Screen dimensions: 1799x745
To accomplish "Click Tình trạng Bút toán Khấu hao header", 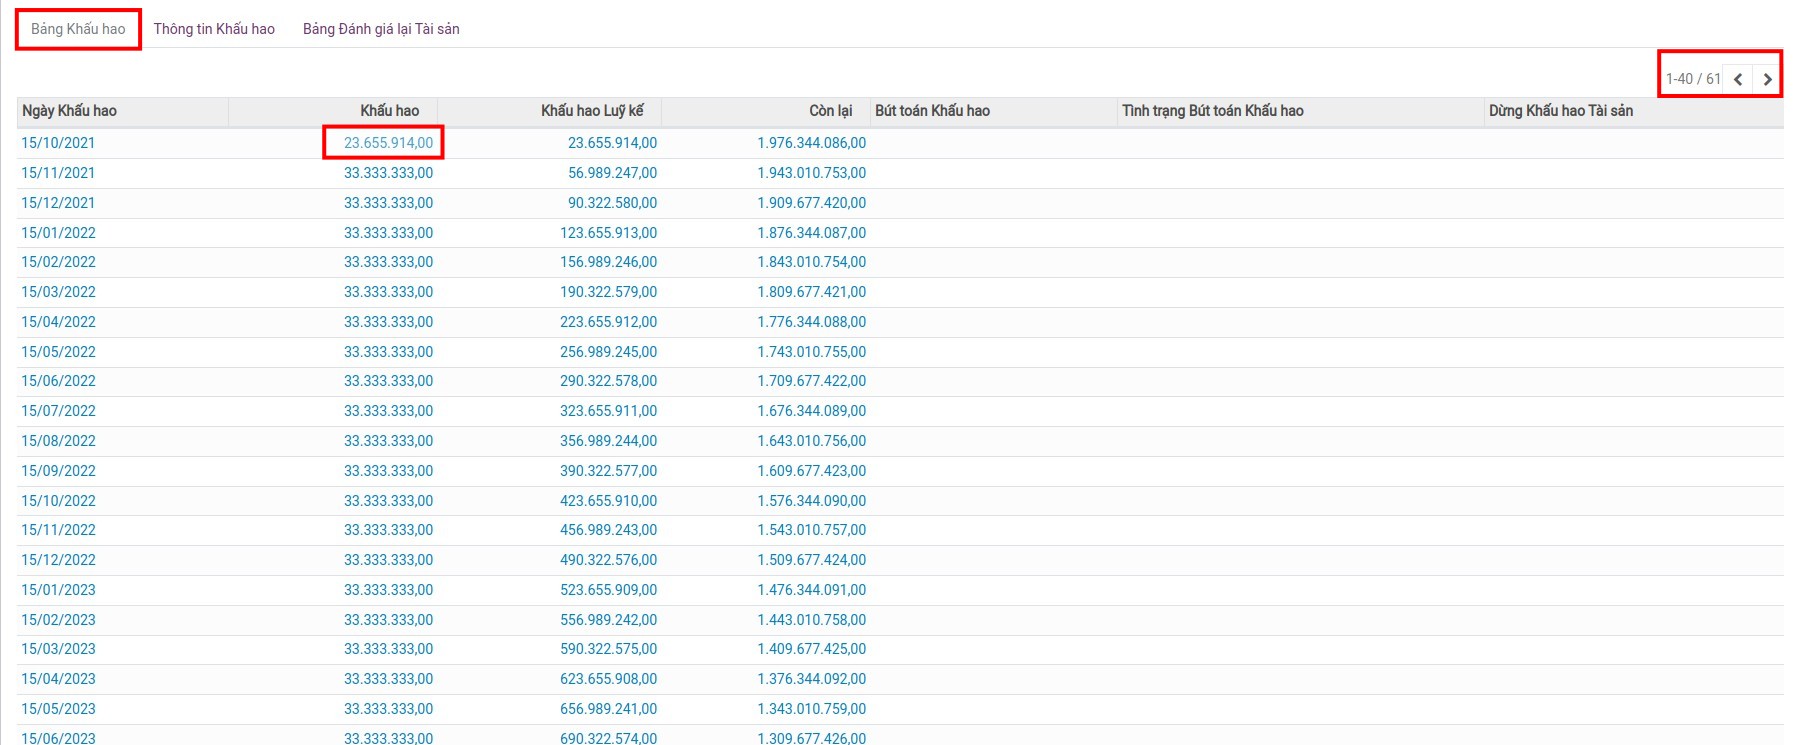I will click(x=1212, y=111).
